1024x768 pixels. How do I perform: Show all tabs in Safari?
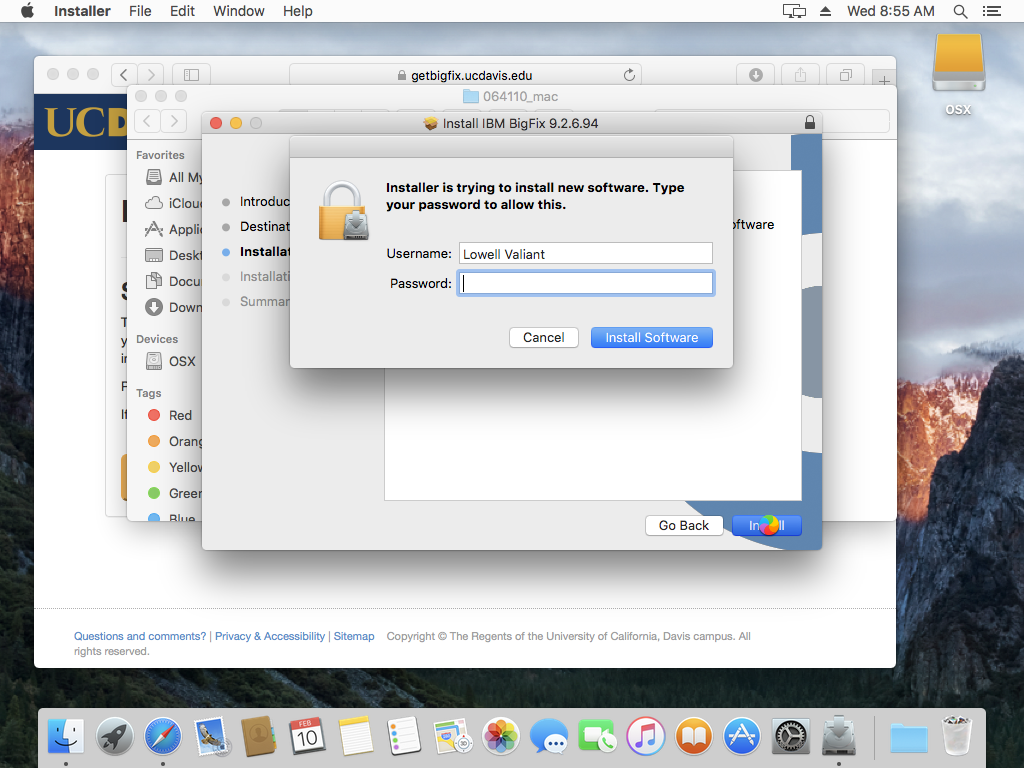pos(846,75)
